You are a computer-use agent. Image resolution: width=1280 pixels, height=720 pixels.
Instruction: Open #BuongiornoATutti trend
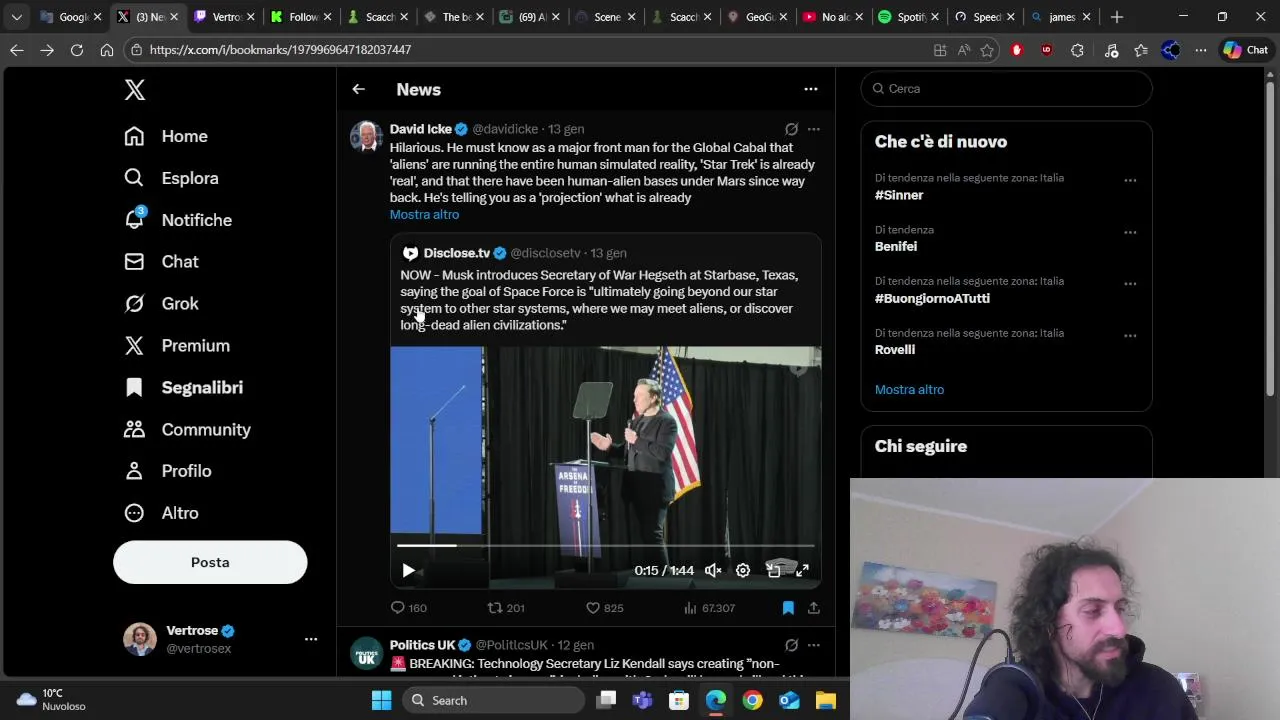(x=932, y=298)
